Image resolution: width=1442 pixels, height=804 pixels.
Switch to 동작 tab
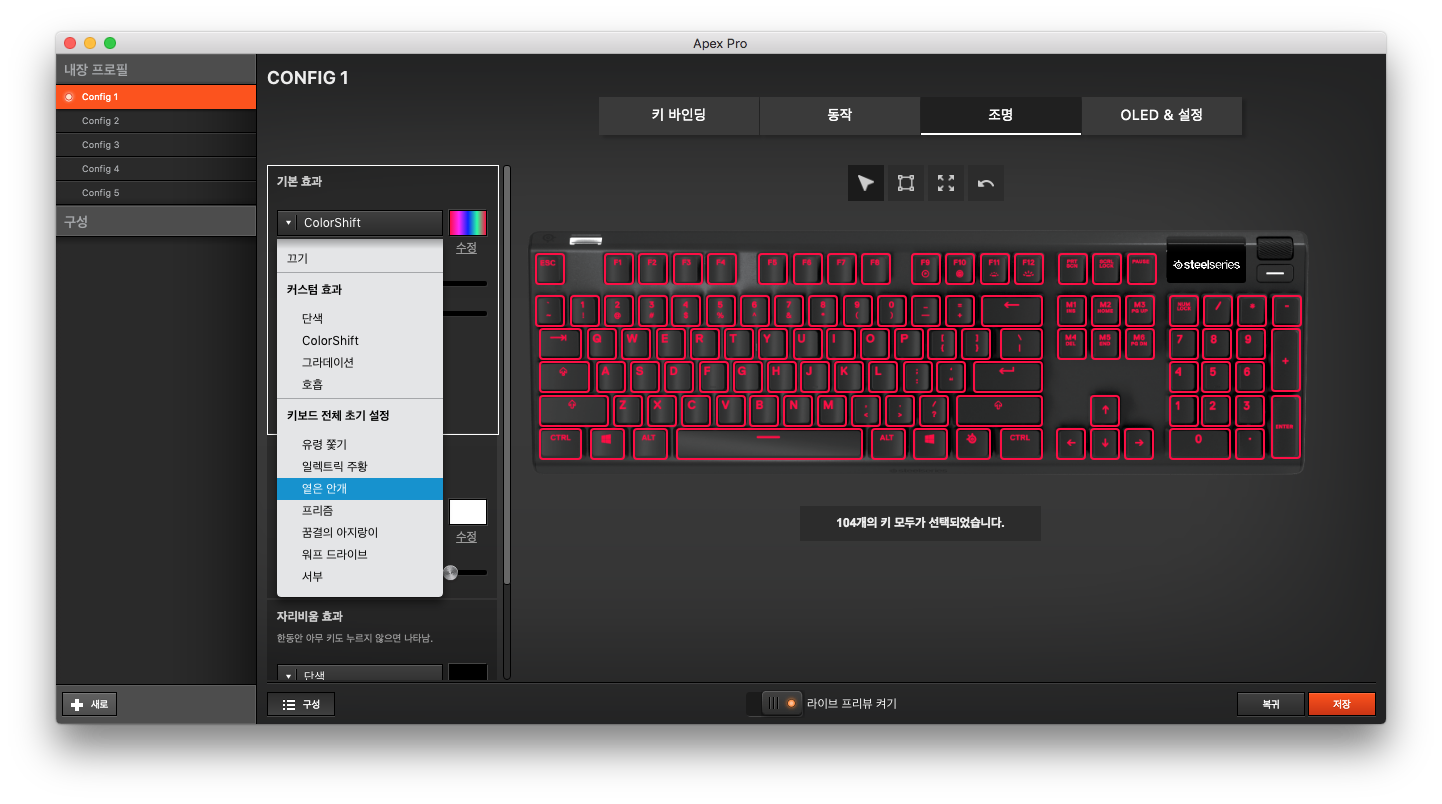tap(840, 115)
